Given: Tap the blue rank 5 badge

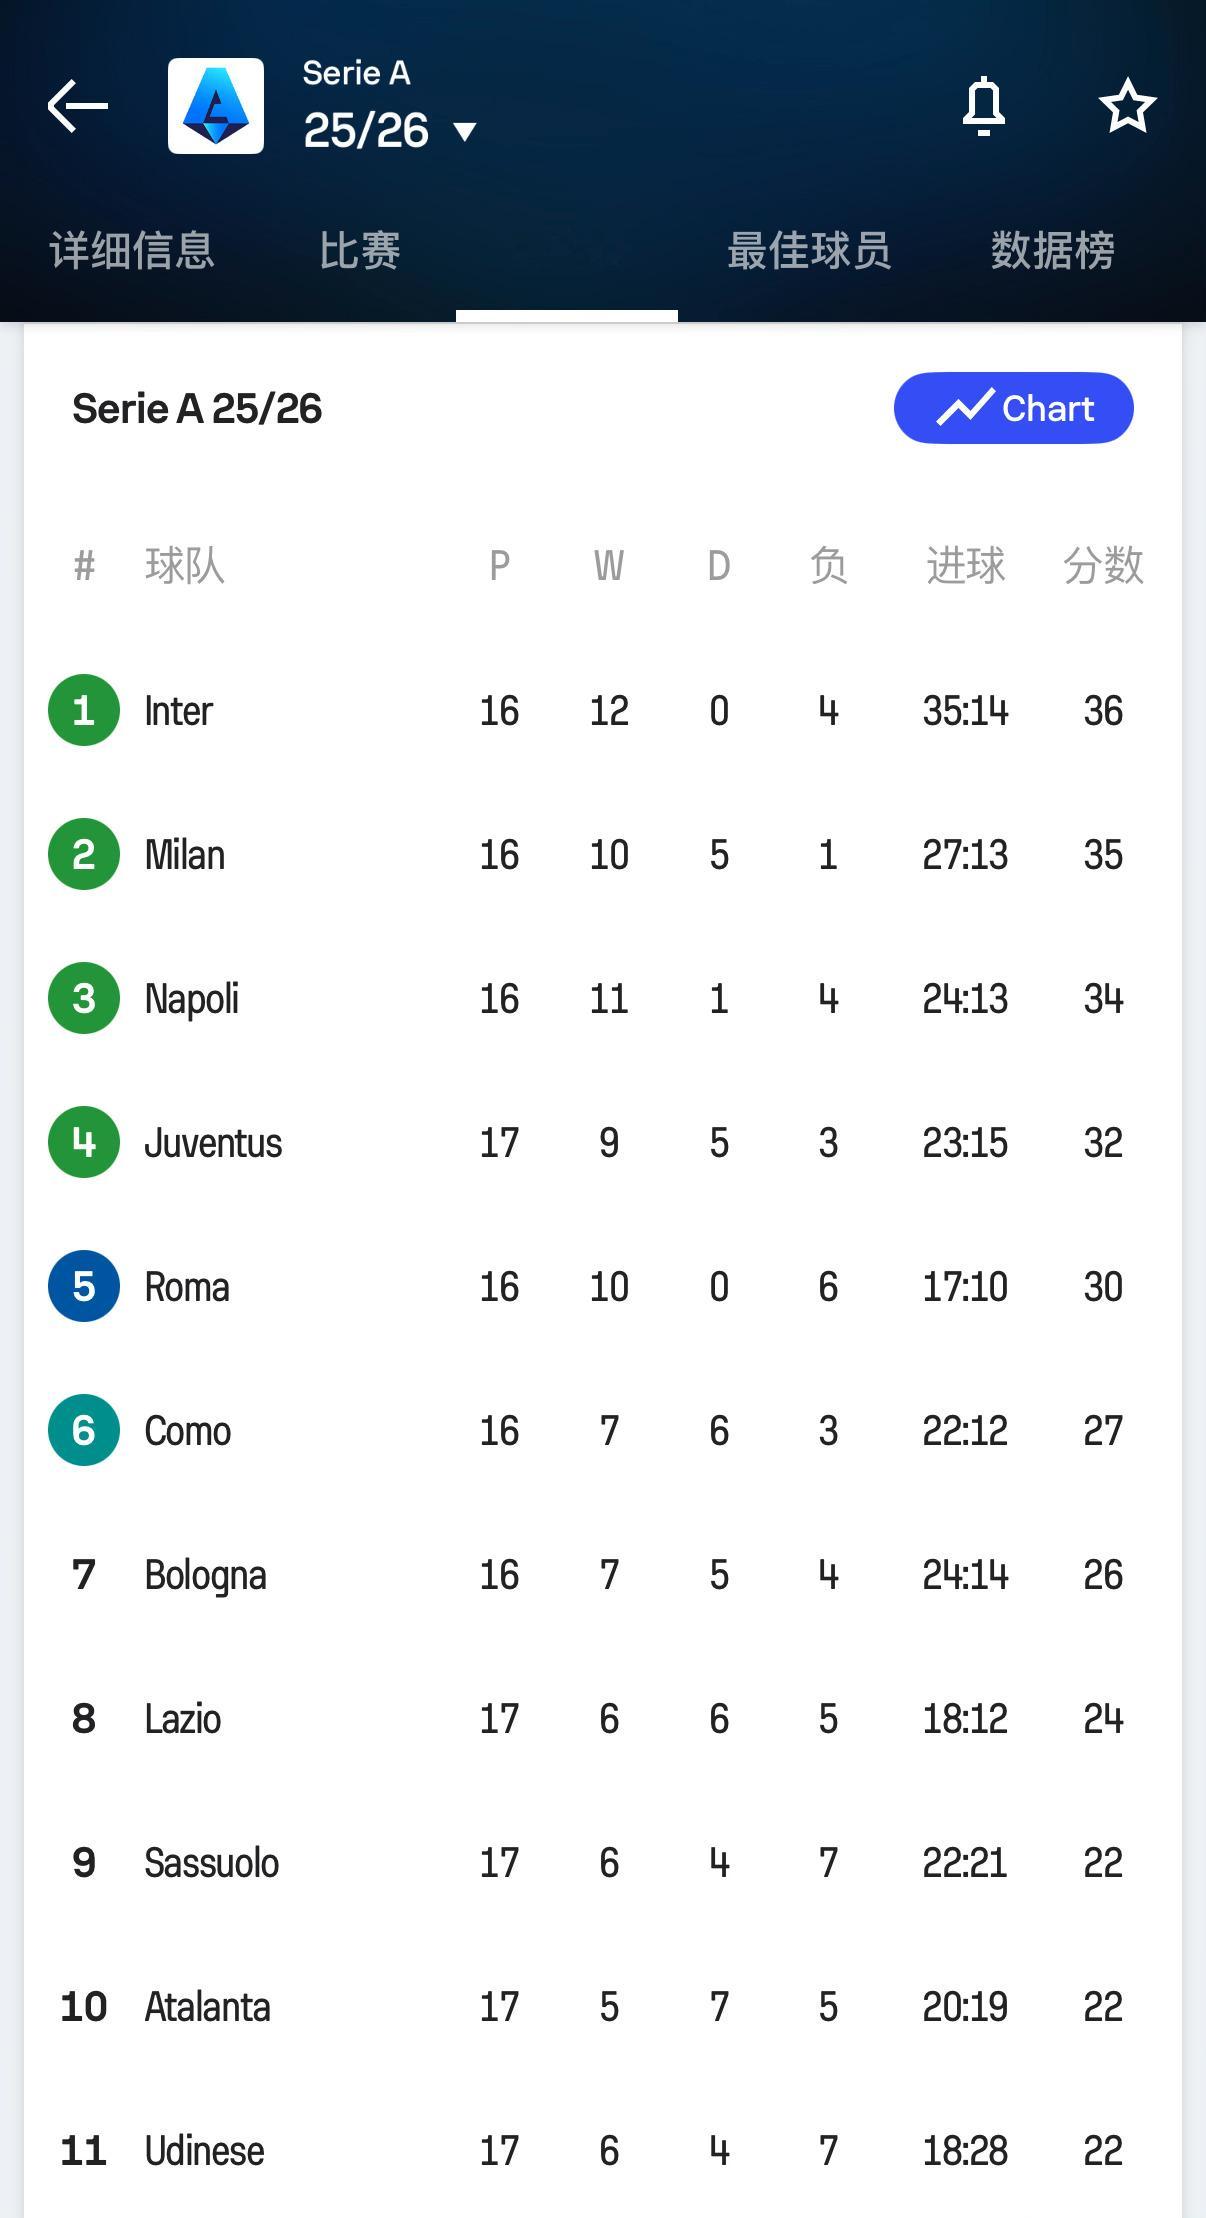Looking at the screenshot, I should pyautogui.click(x=84, y=1287).
